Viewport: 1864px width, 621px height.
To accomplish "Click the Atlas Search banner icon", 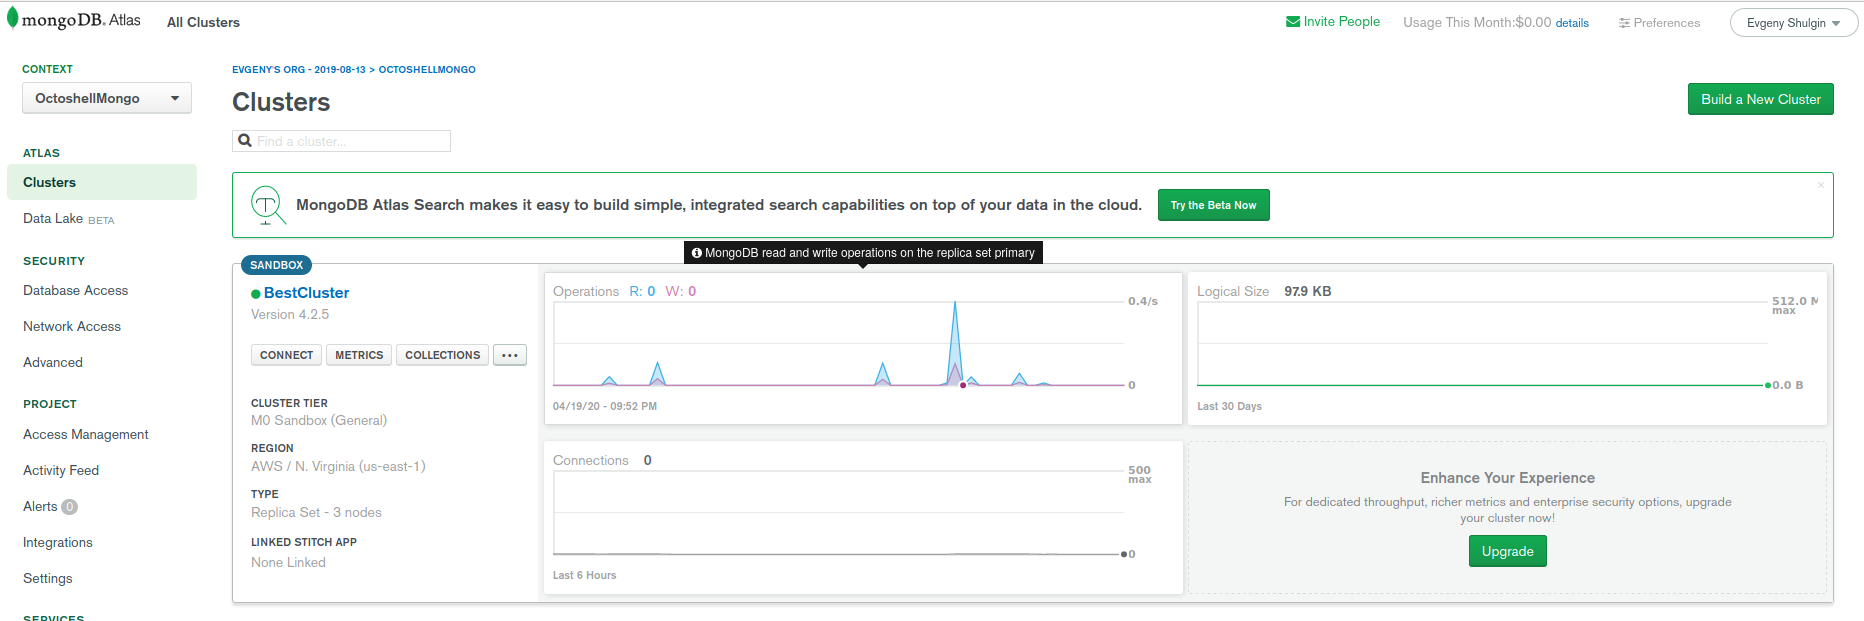I will (x=268, y=205).
